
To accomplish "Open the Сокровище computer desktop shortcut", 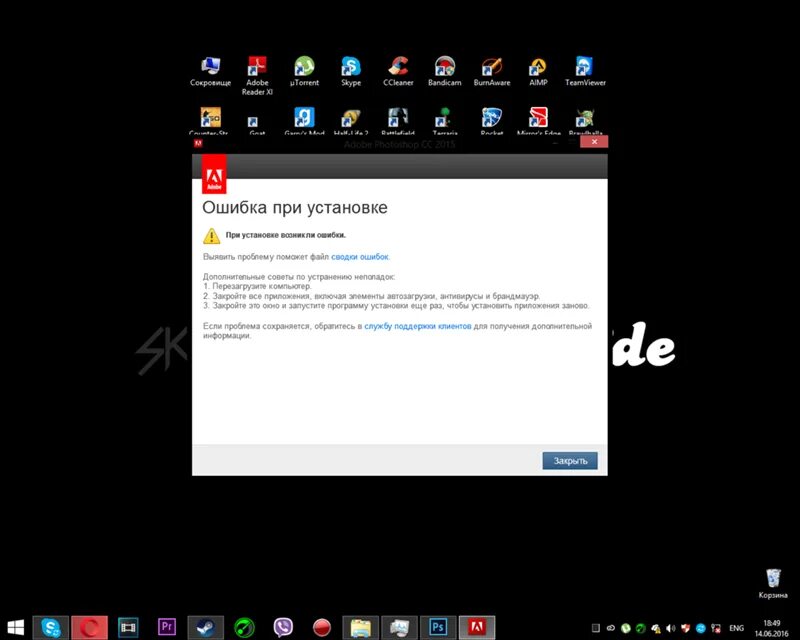I will [x=210, y=71].
